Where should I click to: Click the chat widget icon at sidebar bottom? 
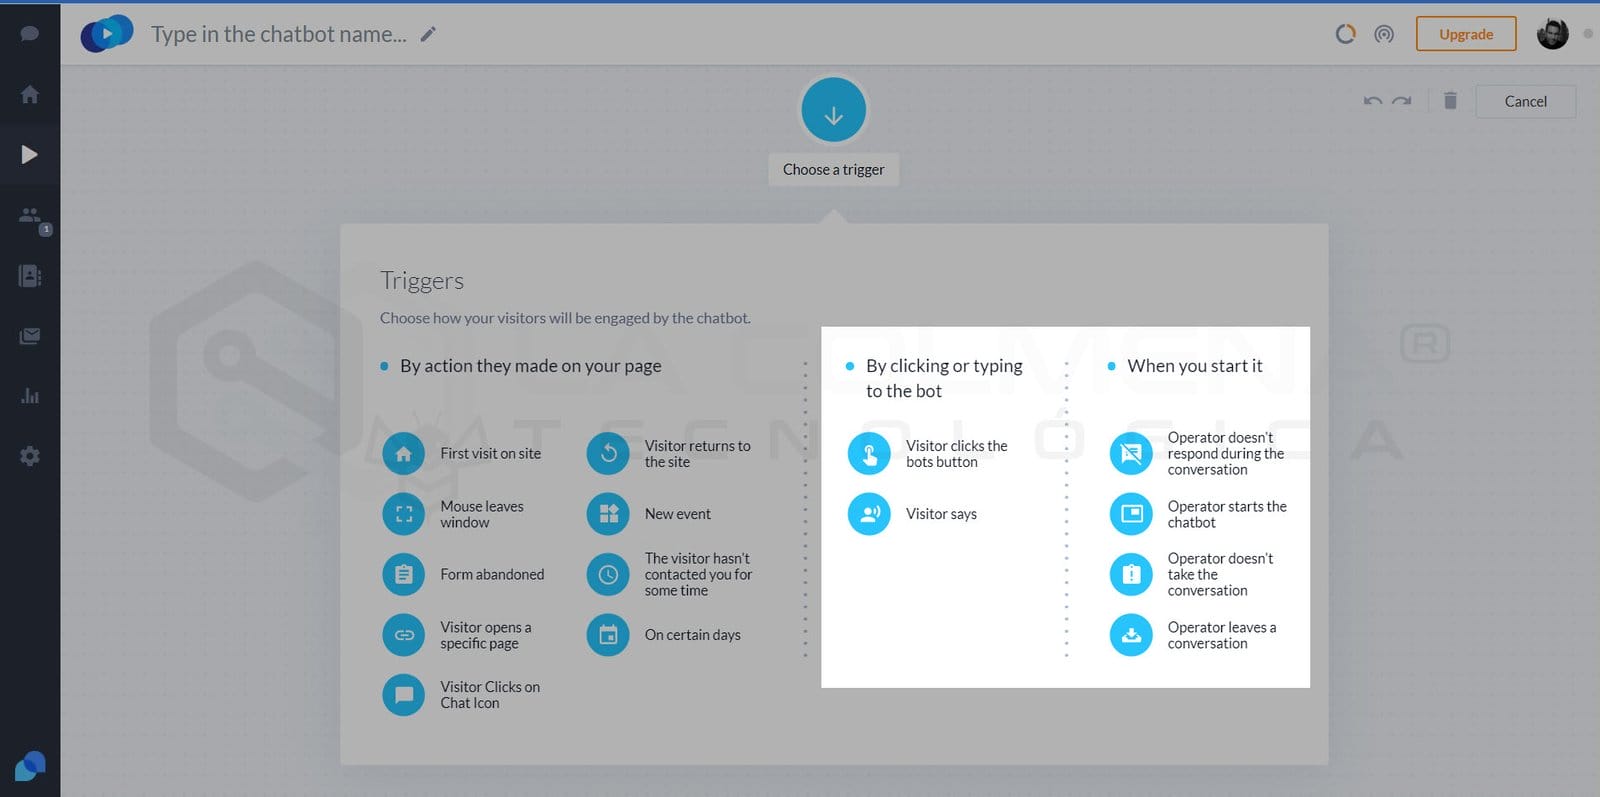(30, 767)
